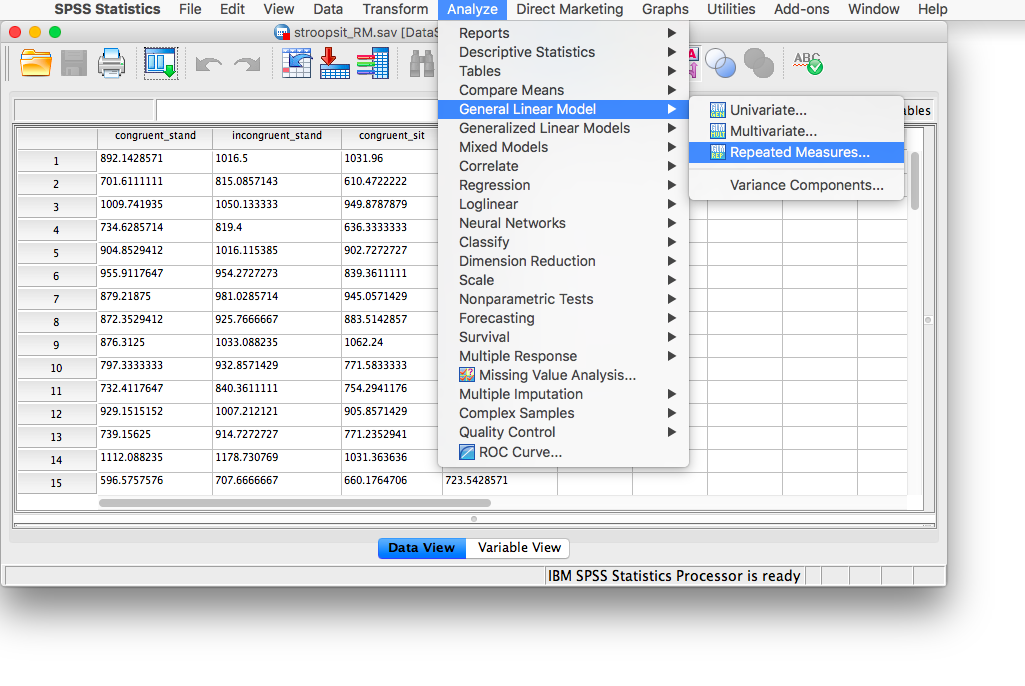This screenshot has height=686, width=1025.
Task: Run spell check with the ABC icon
Action: click(x=808, y=63)
